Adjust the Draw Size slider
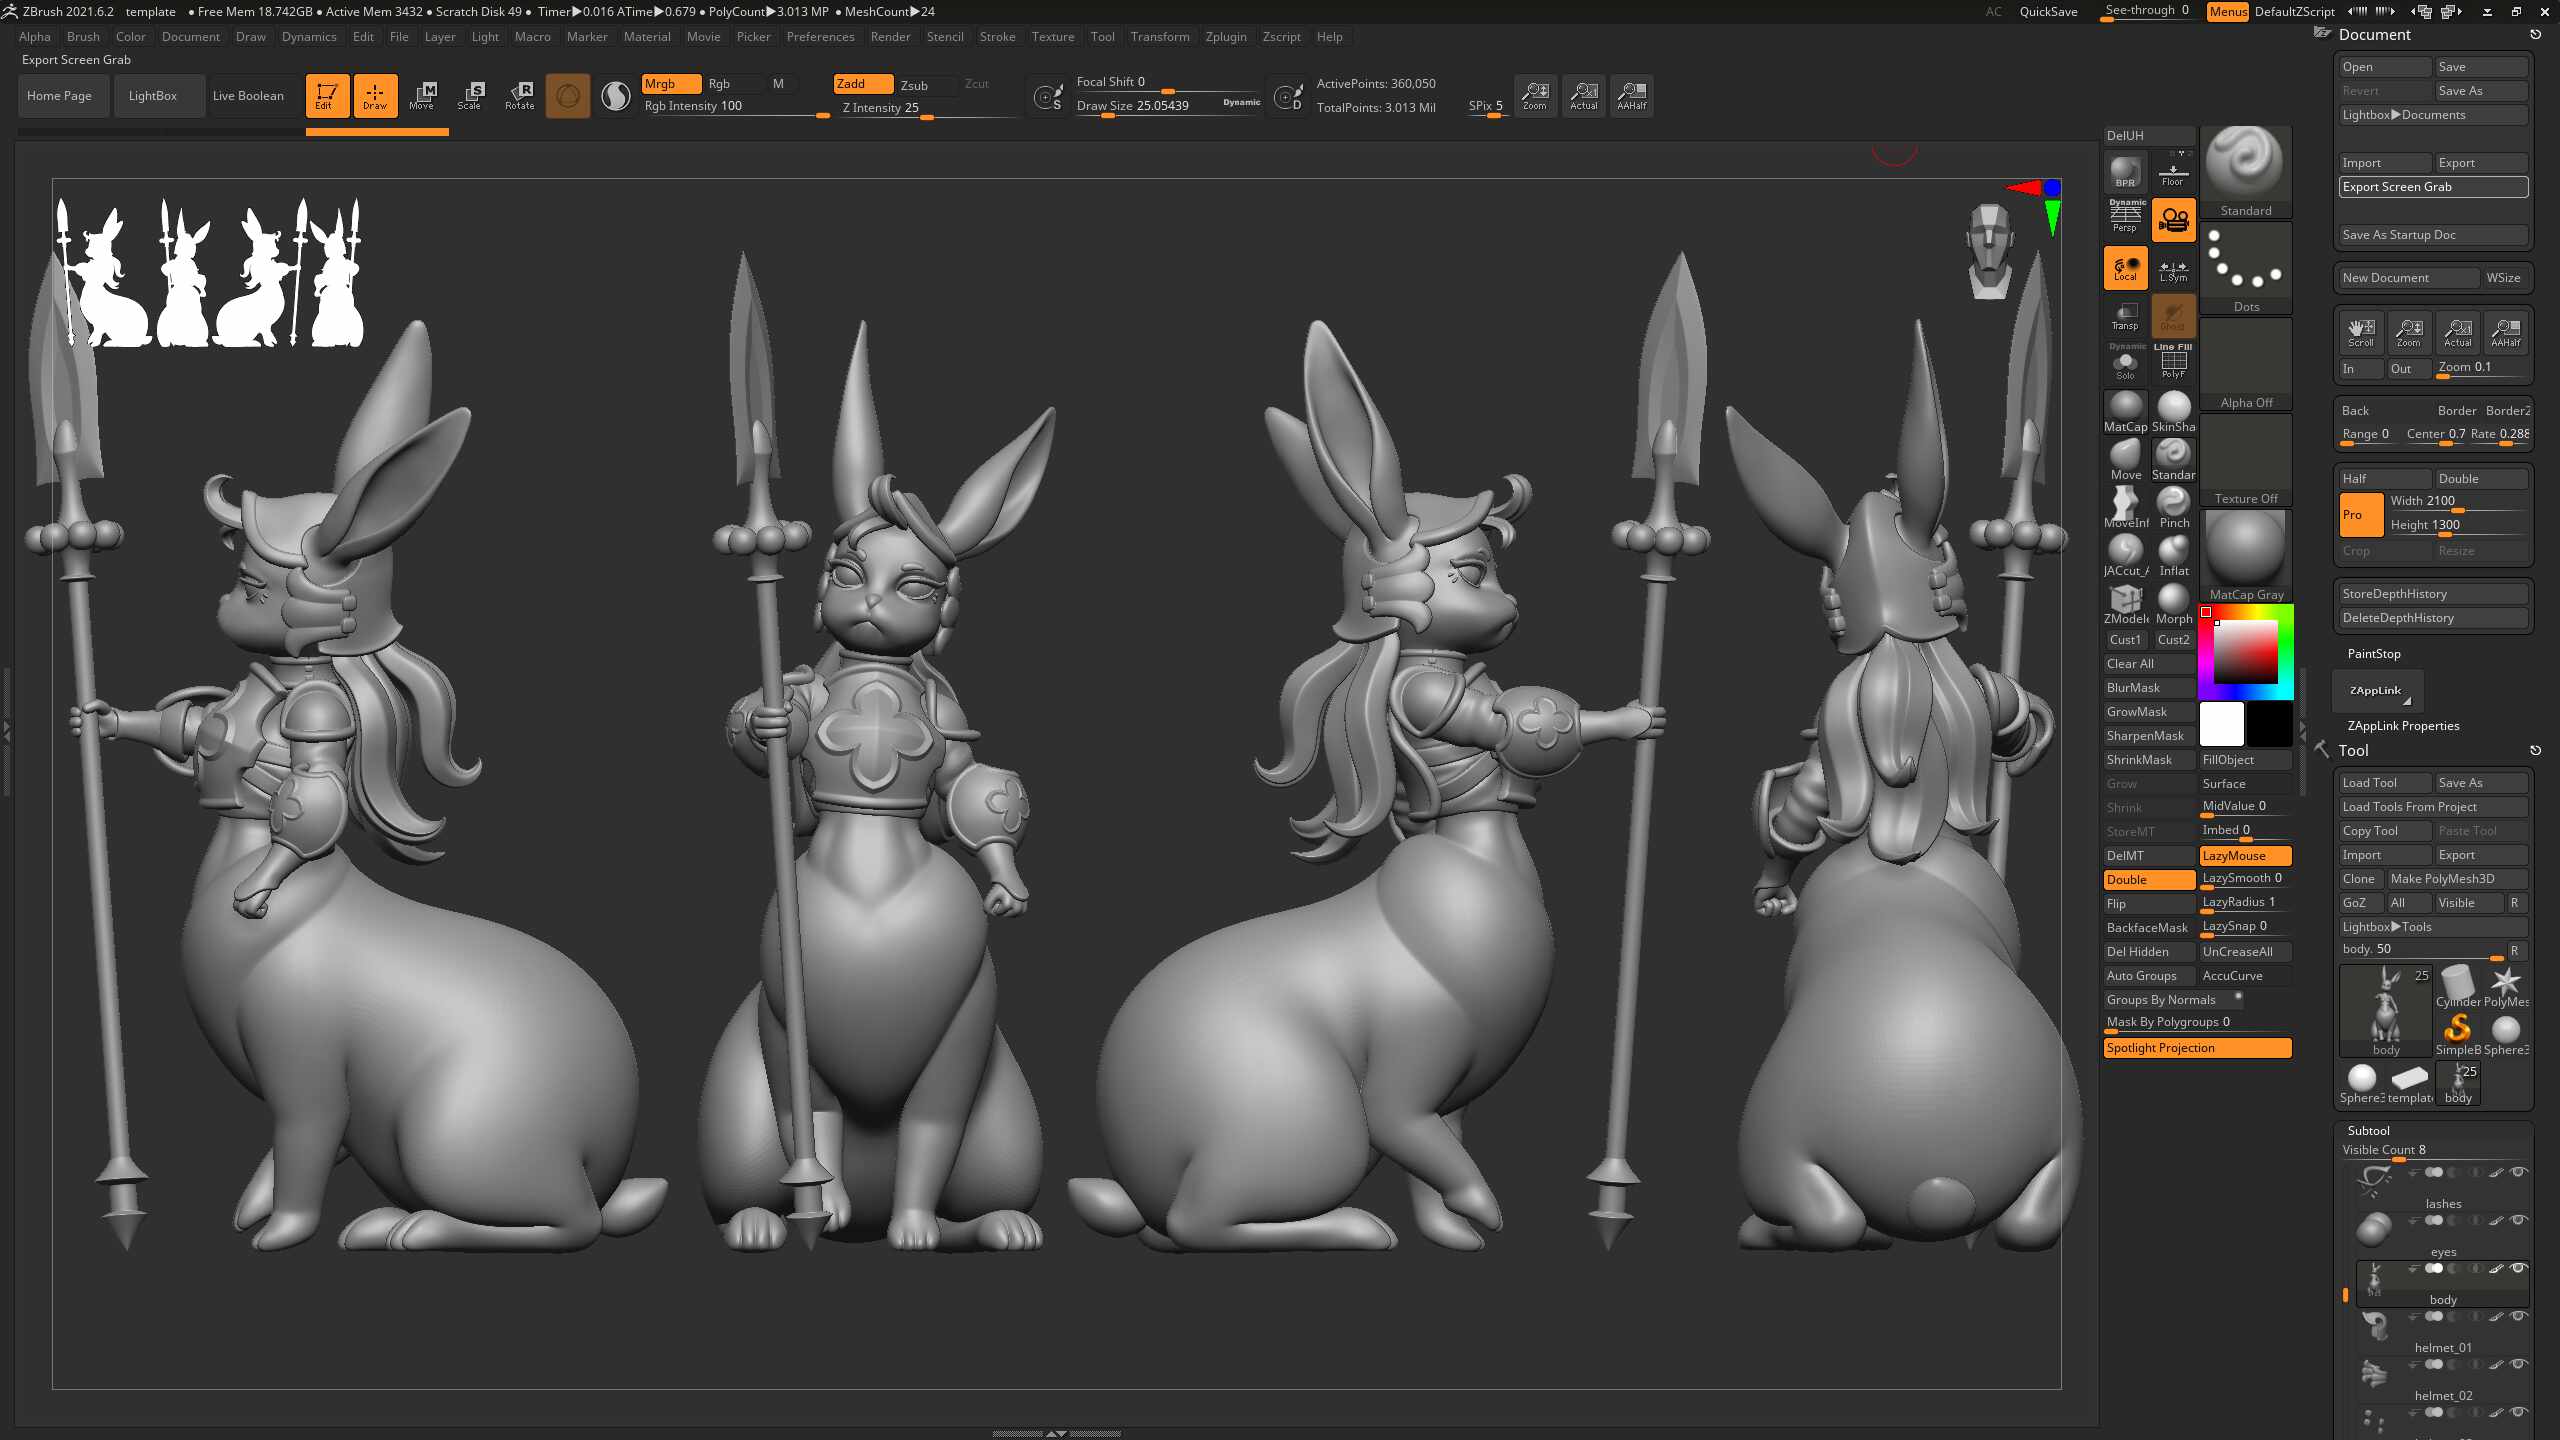The height and width of the screenshot is (1440, 2560). (1168, 107)
